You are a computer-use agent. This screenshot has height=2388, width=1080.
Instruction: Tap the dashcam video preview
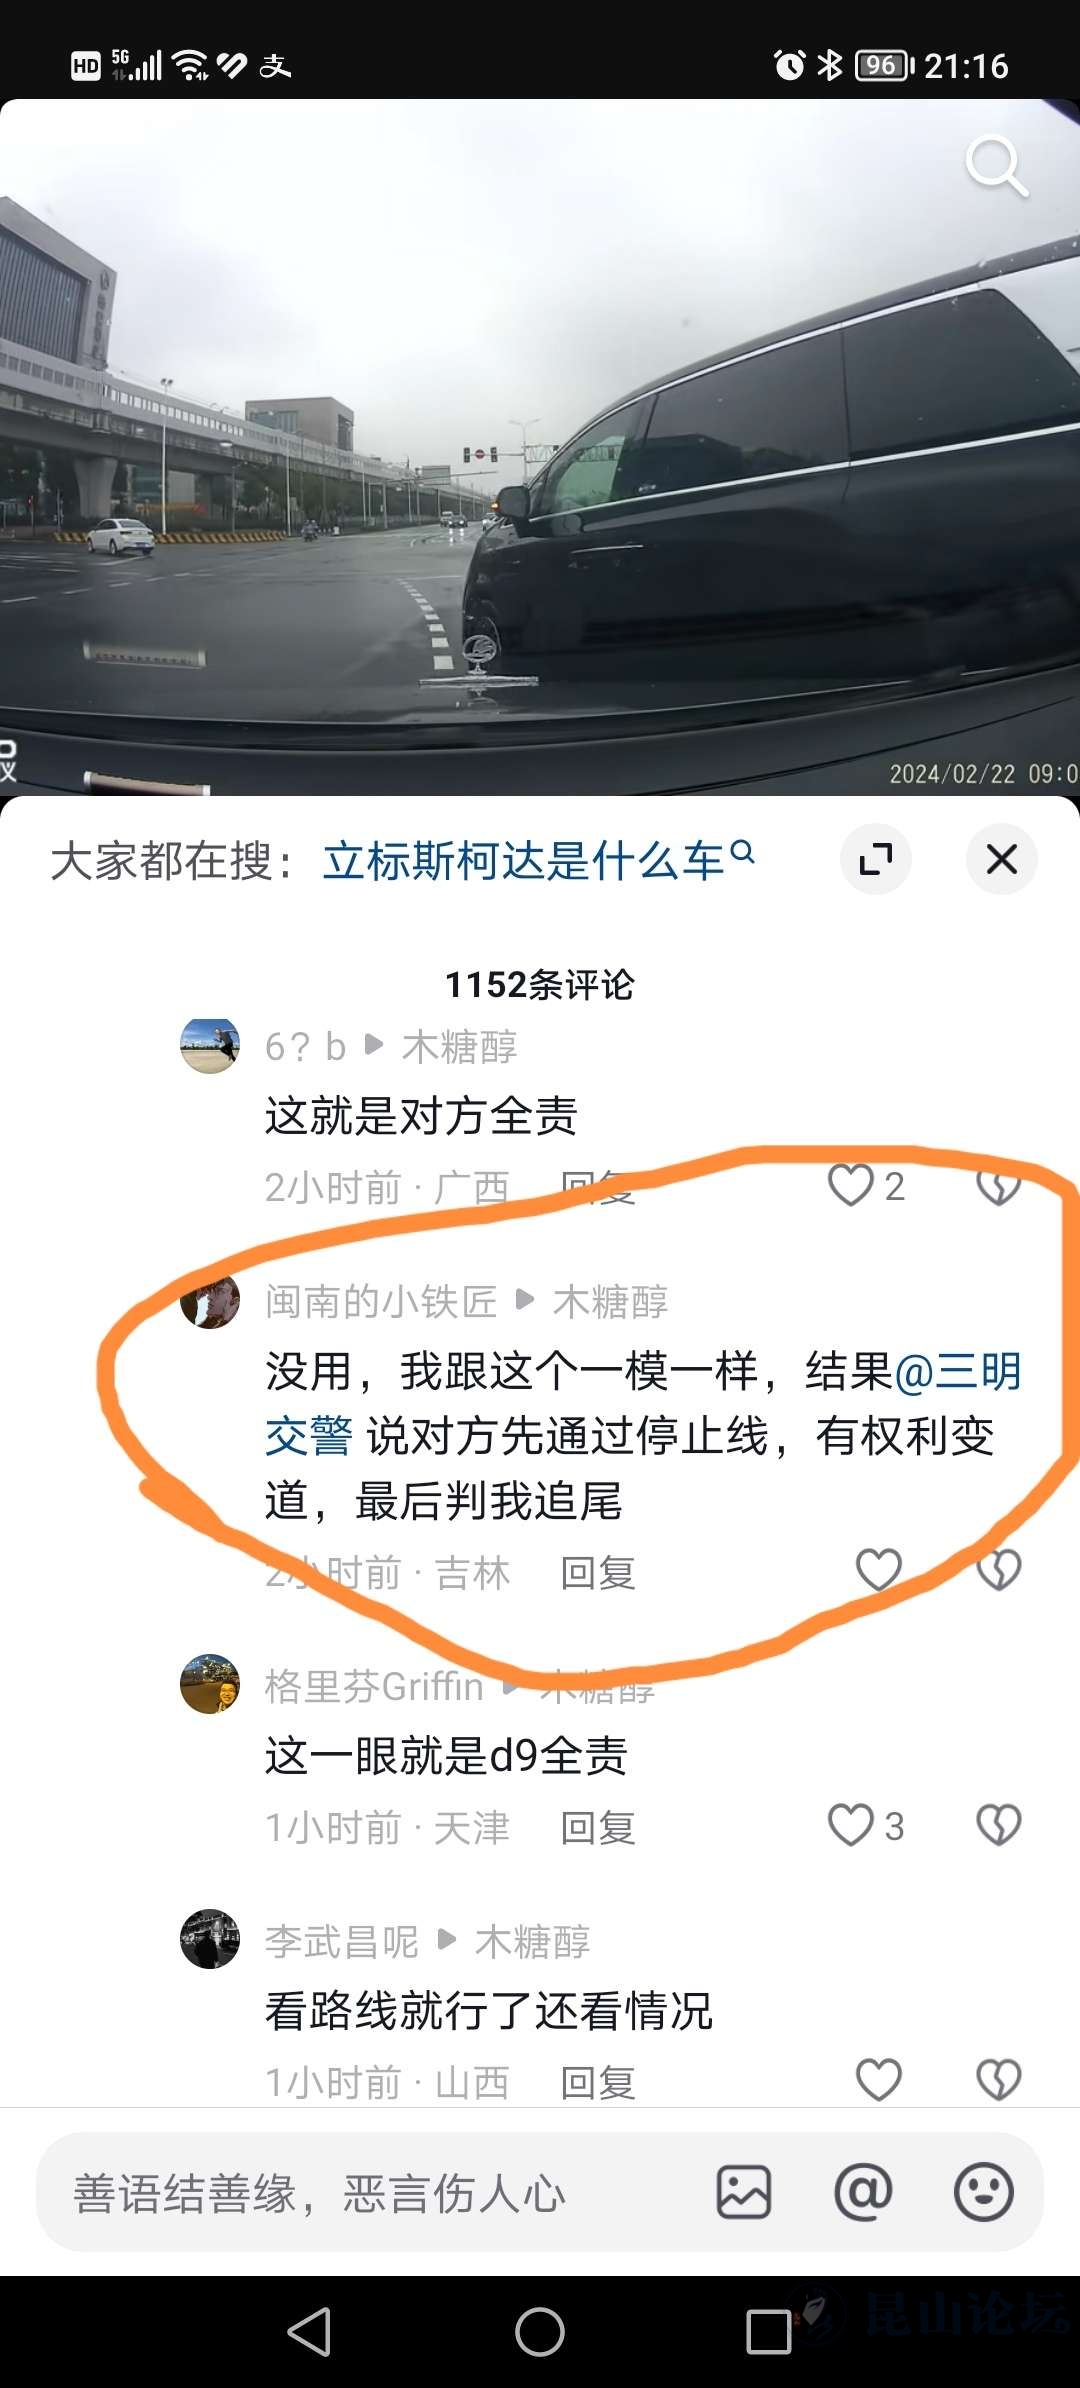(540, 447)
